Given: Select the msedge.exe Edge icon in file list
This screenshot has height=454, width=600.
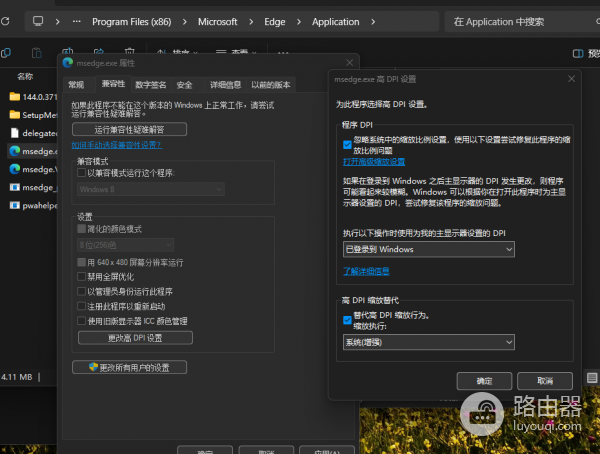Looking at the screenshot, I should tap(15, 151).
